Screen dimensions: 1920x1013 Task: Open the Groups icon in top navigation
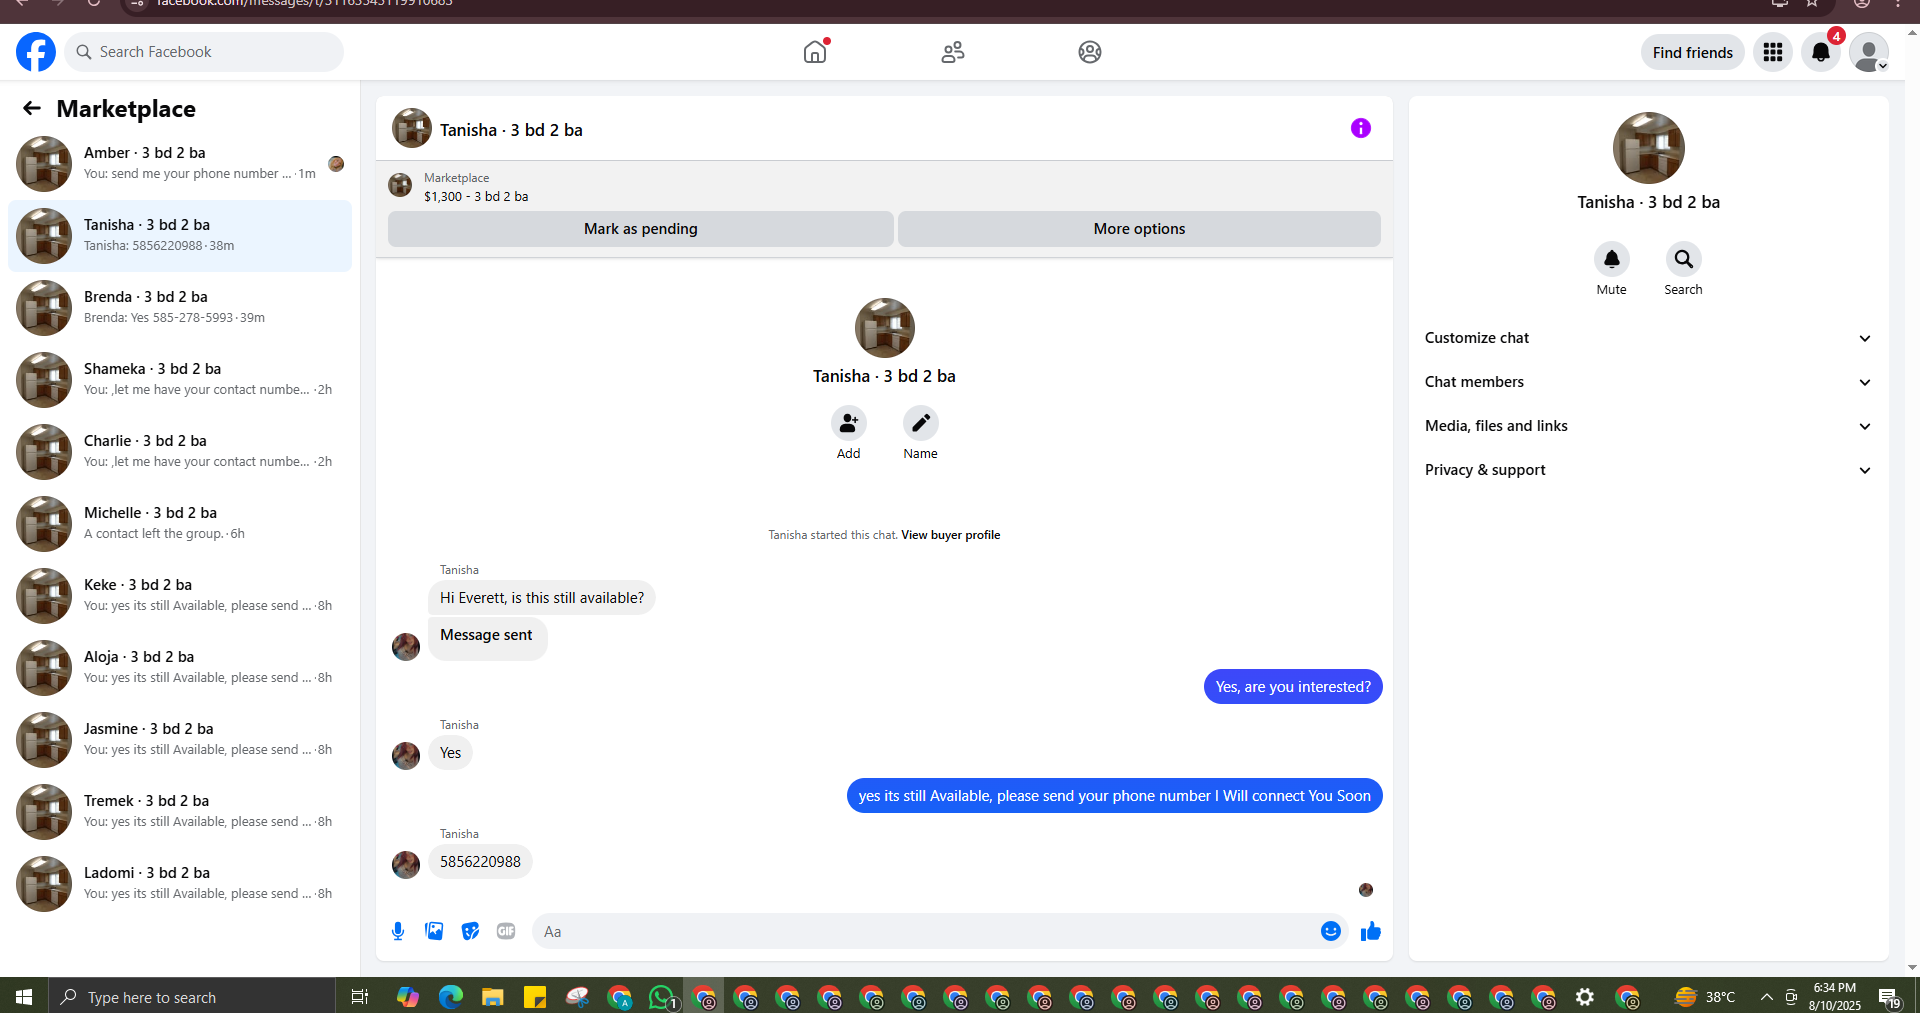point(1090,52)
